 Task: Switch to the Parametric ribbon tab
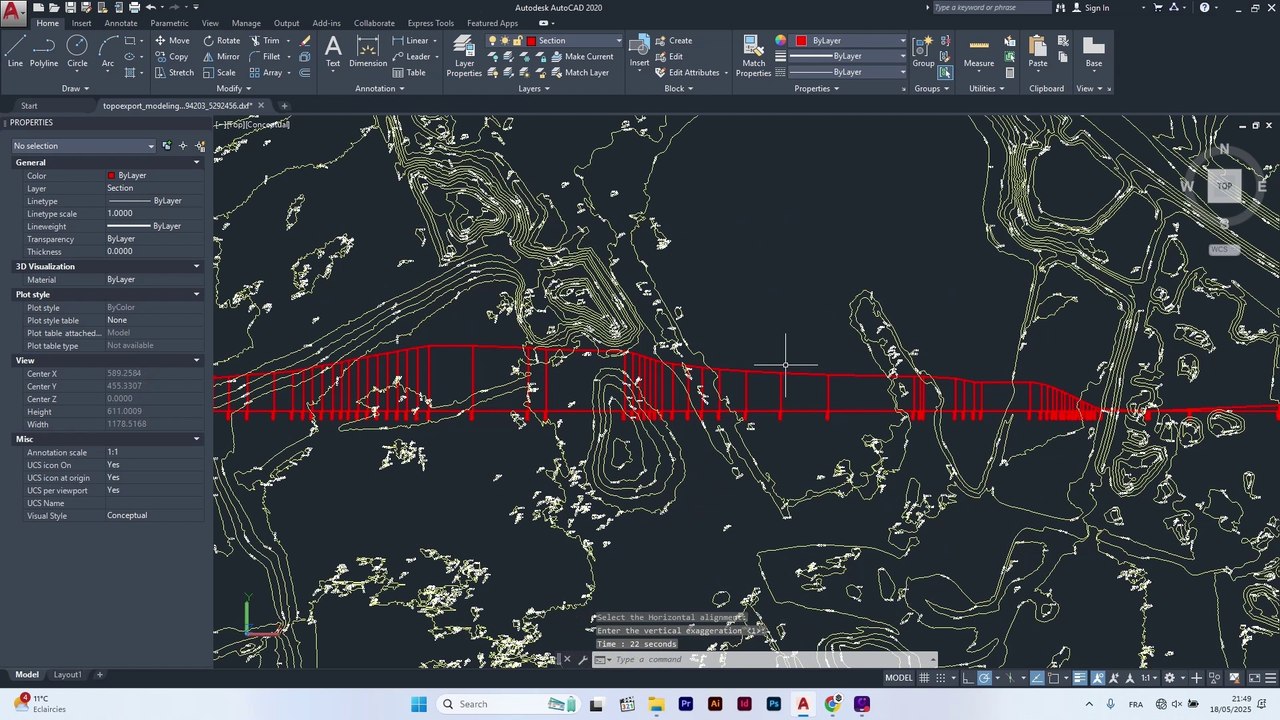pos(169,23)
